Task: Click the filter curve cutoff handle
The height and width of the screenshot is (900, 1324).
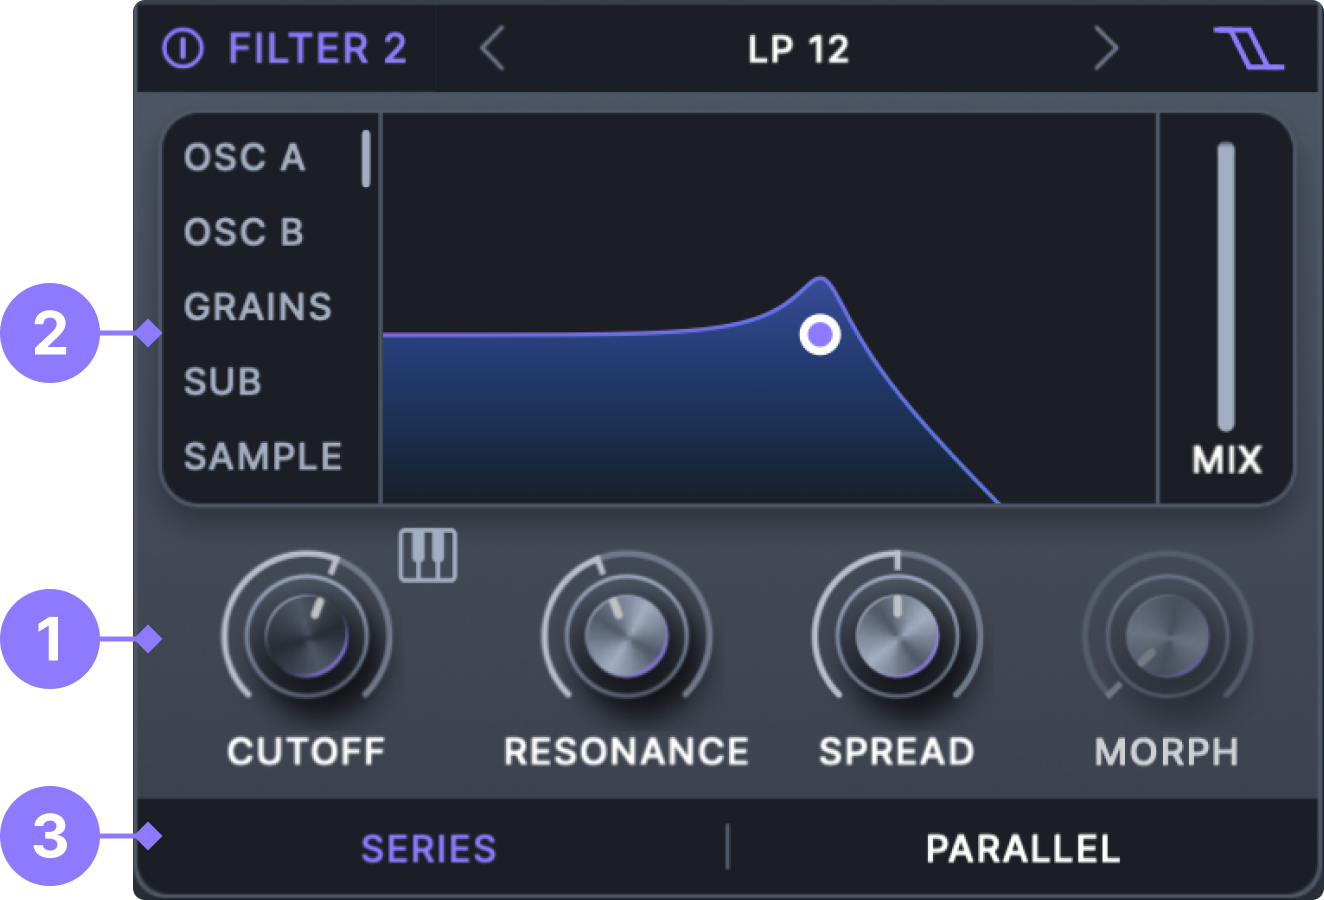Action: click(820, 334)
